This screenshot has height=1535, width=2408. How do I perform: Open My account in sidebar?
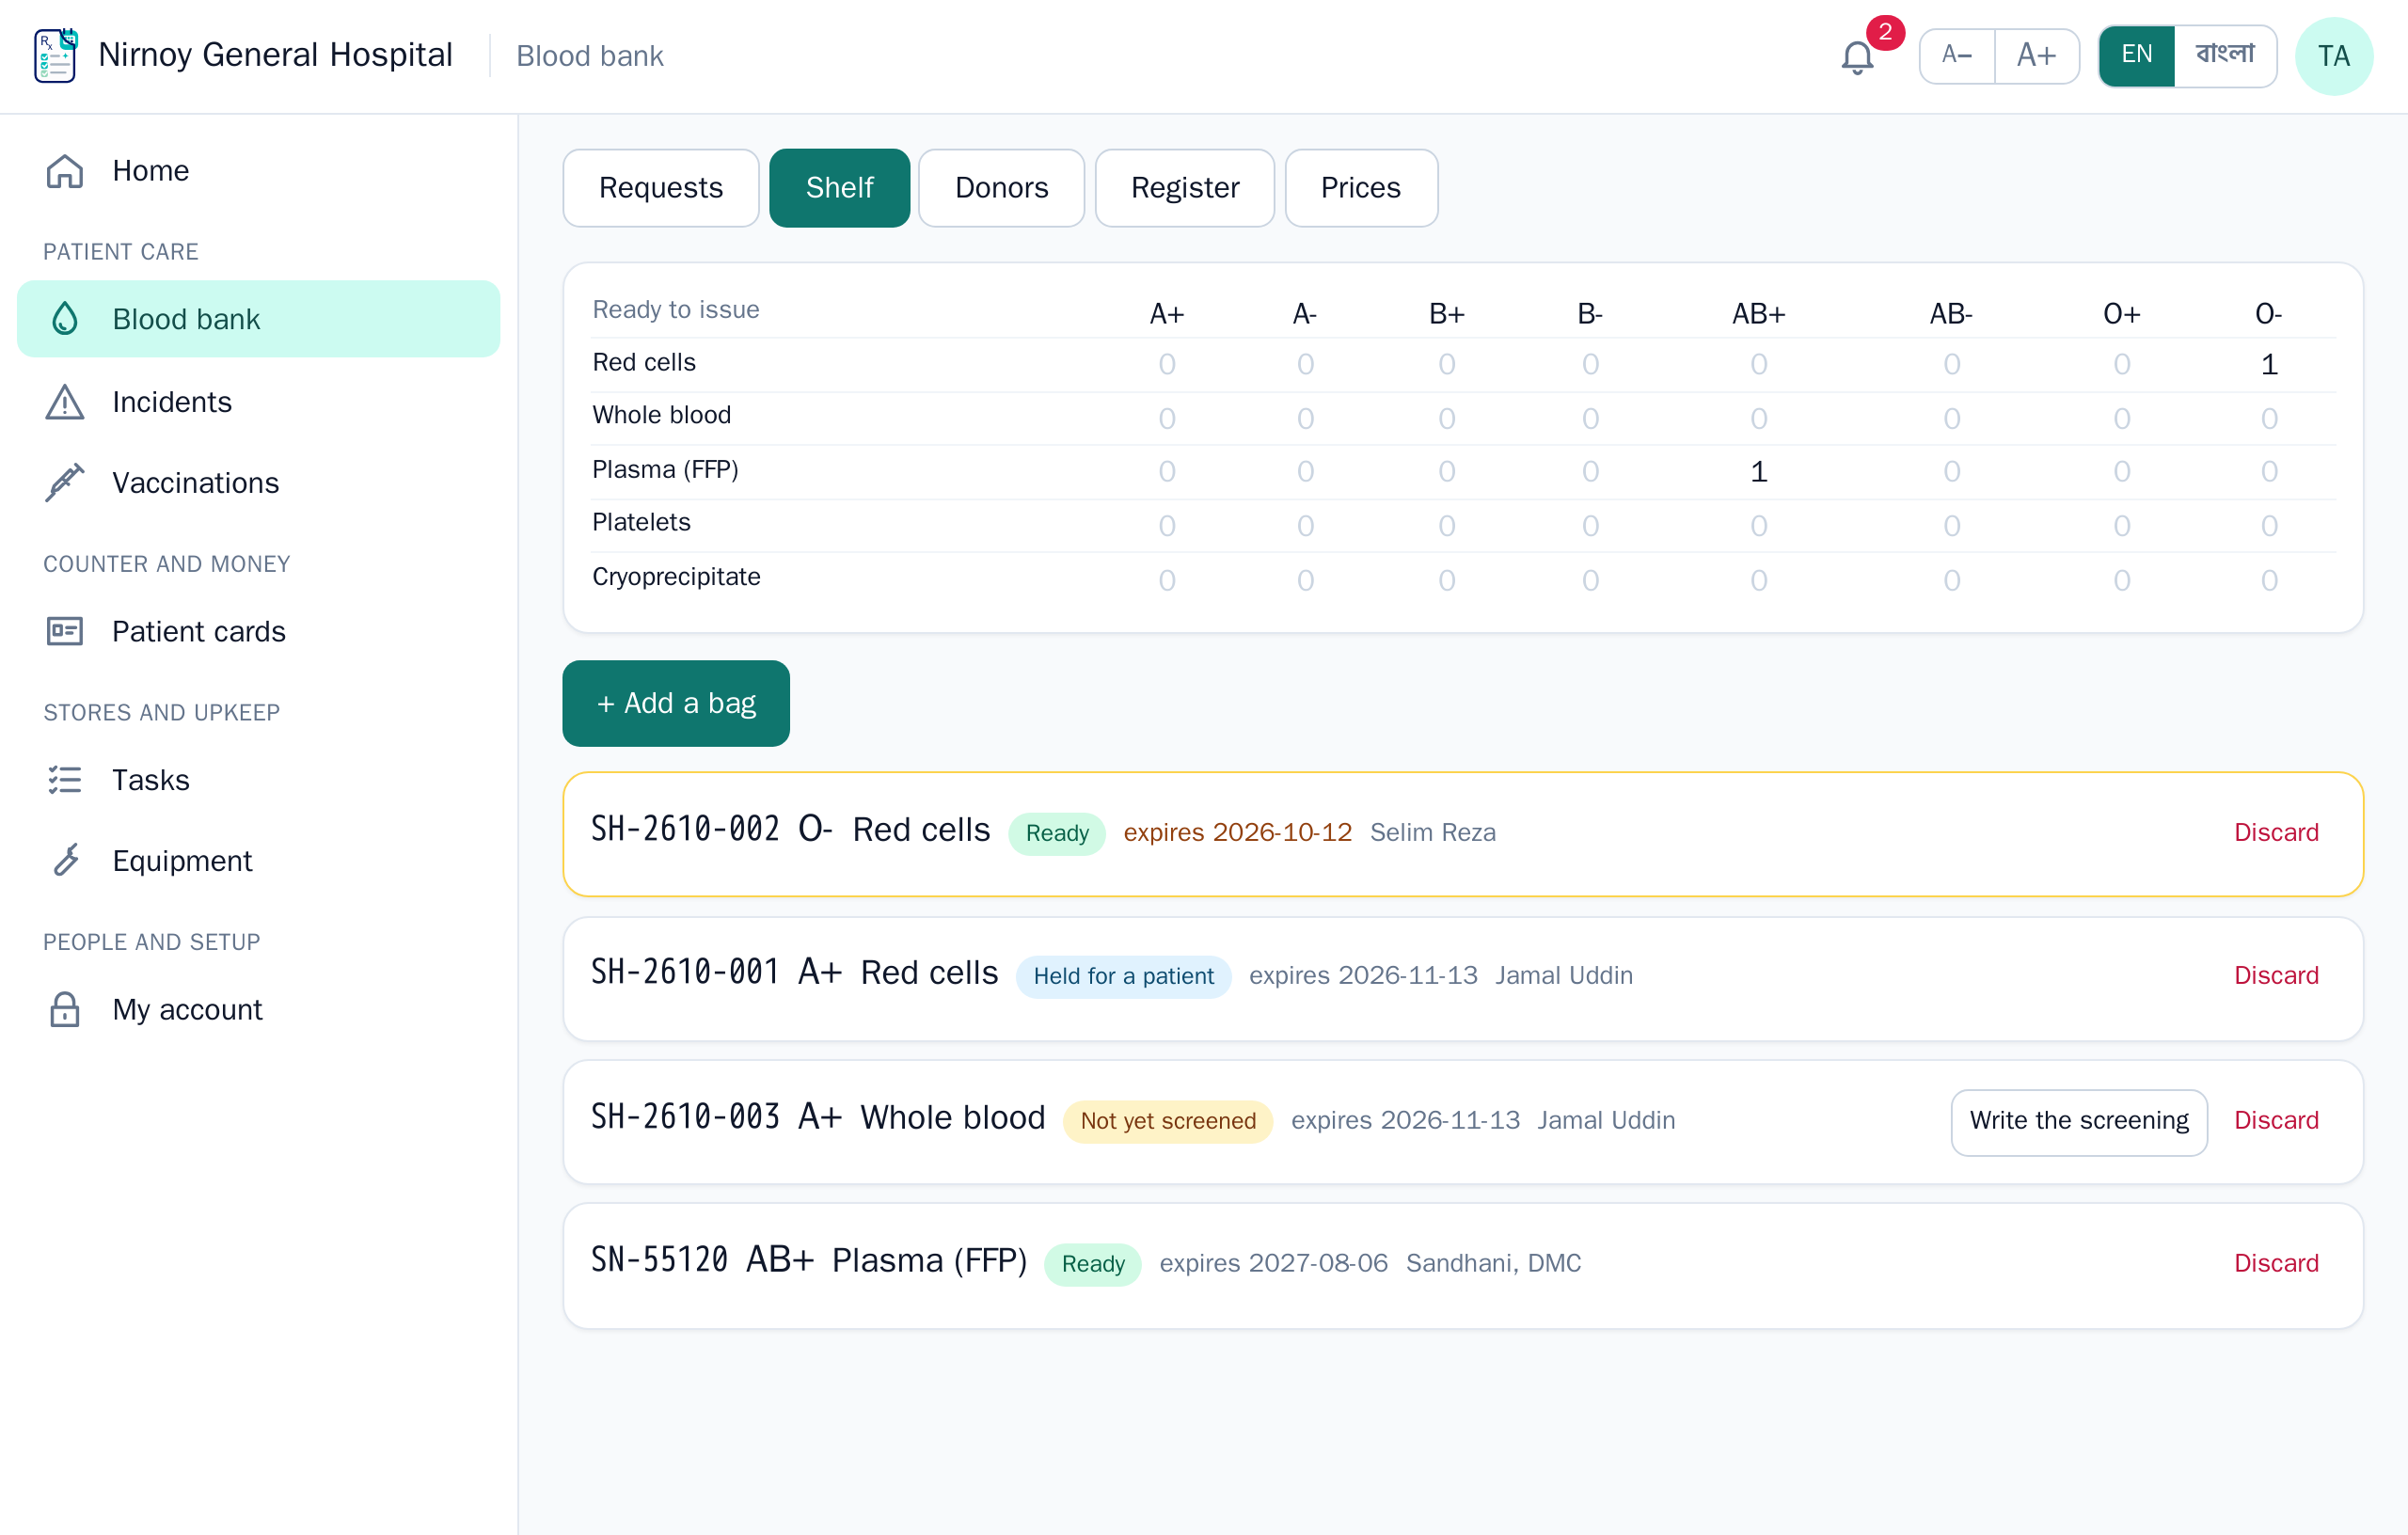pyautogui.click(x=259, y=1009)
